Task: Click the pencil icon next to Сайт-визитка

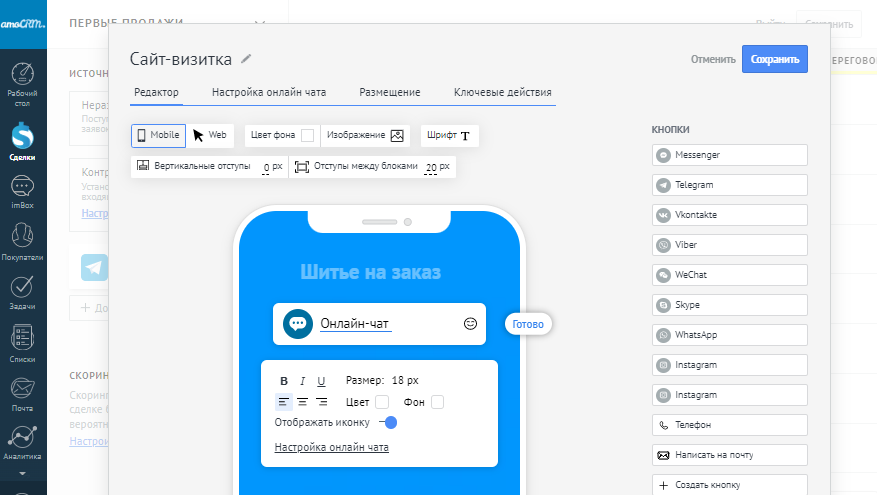Action: click(x=247, y=59)
